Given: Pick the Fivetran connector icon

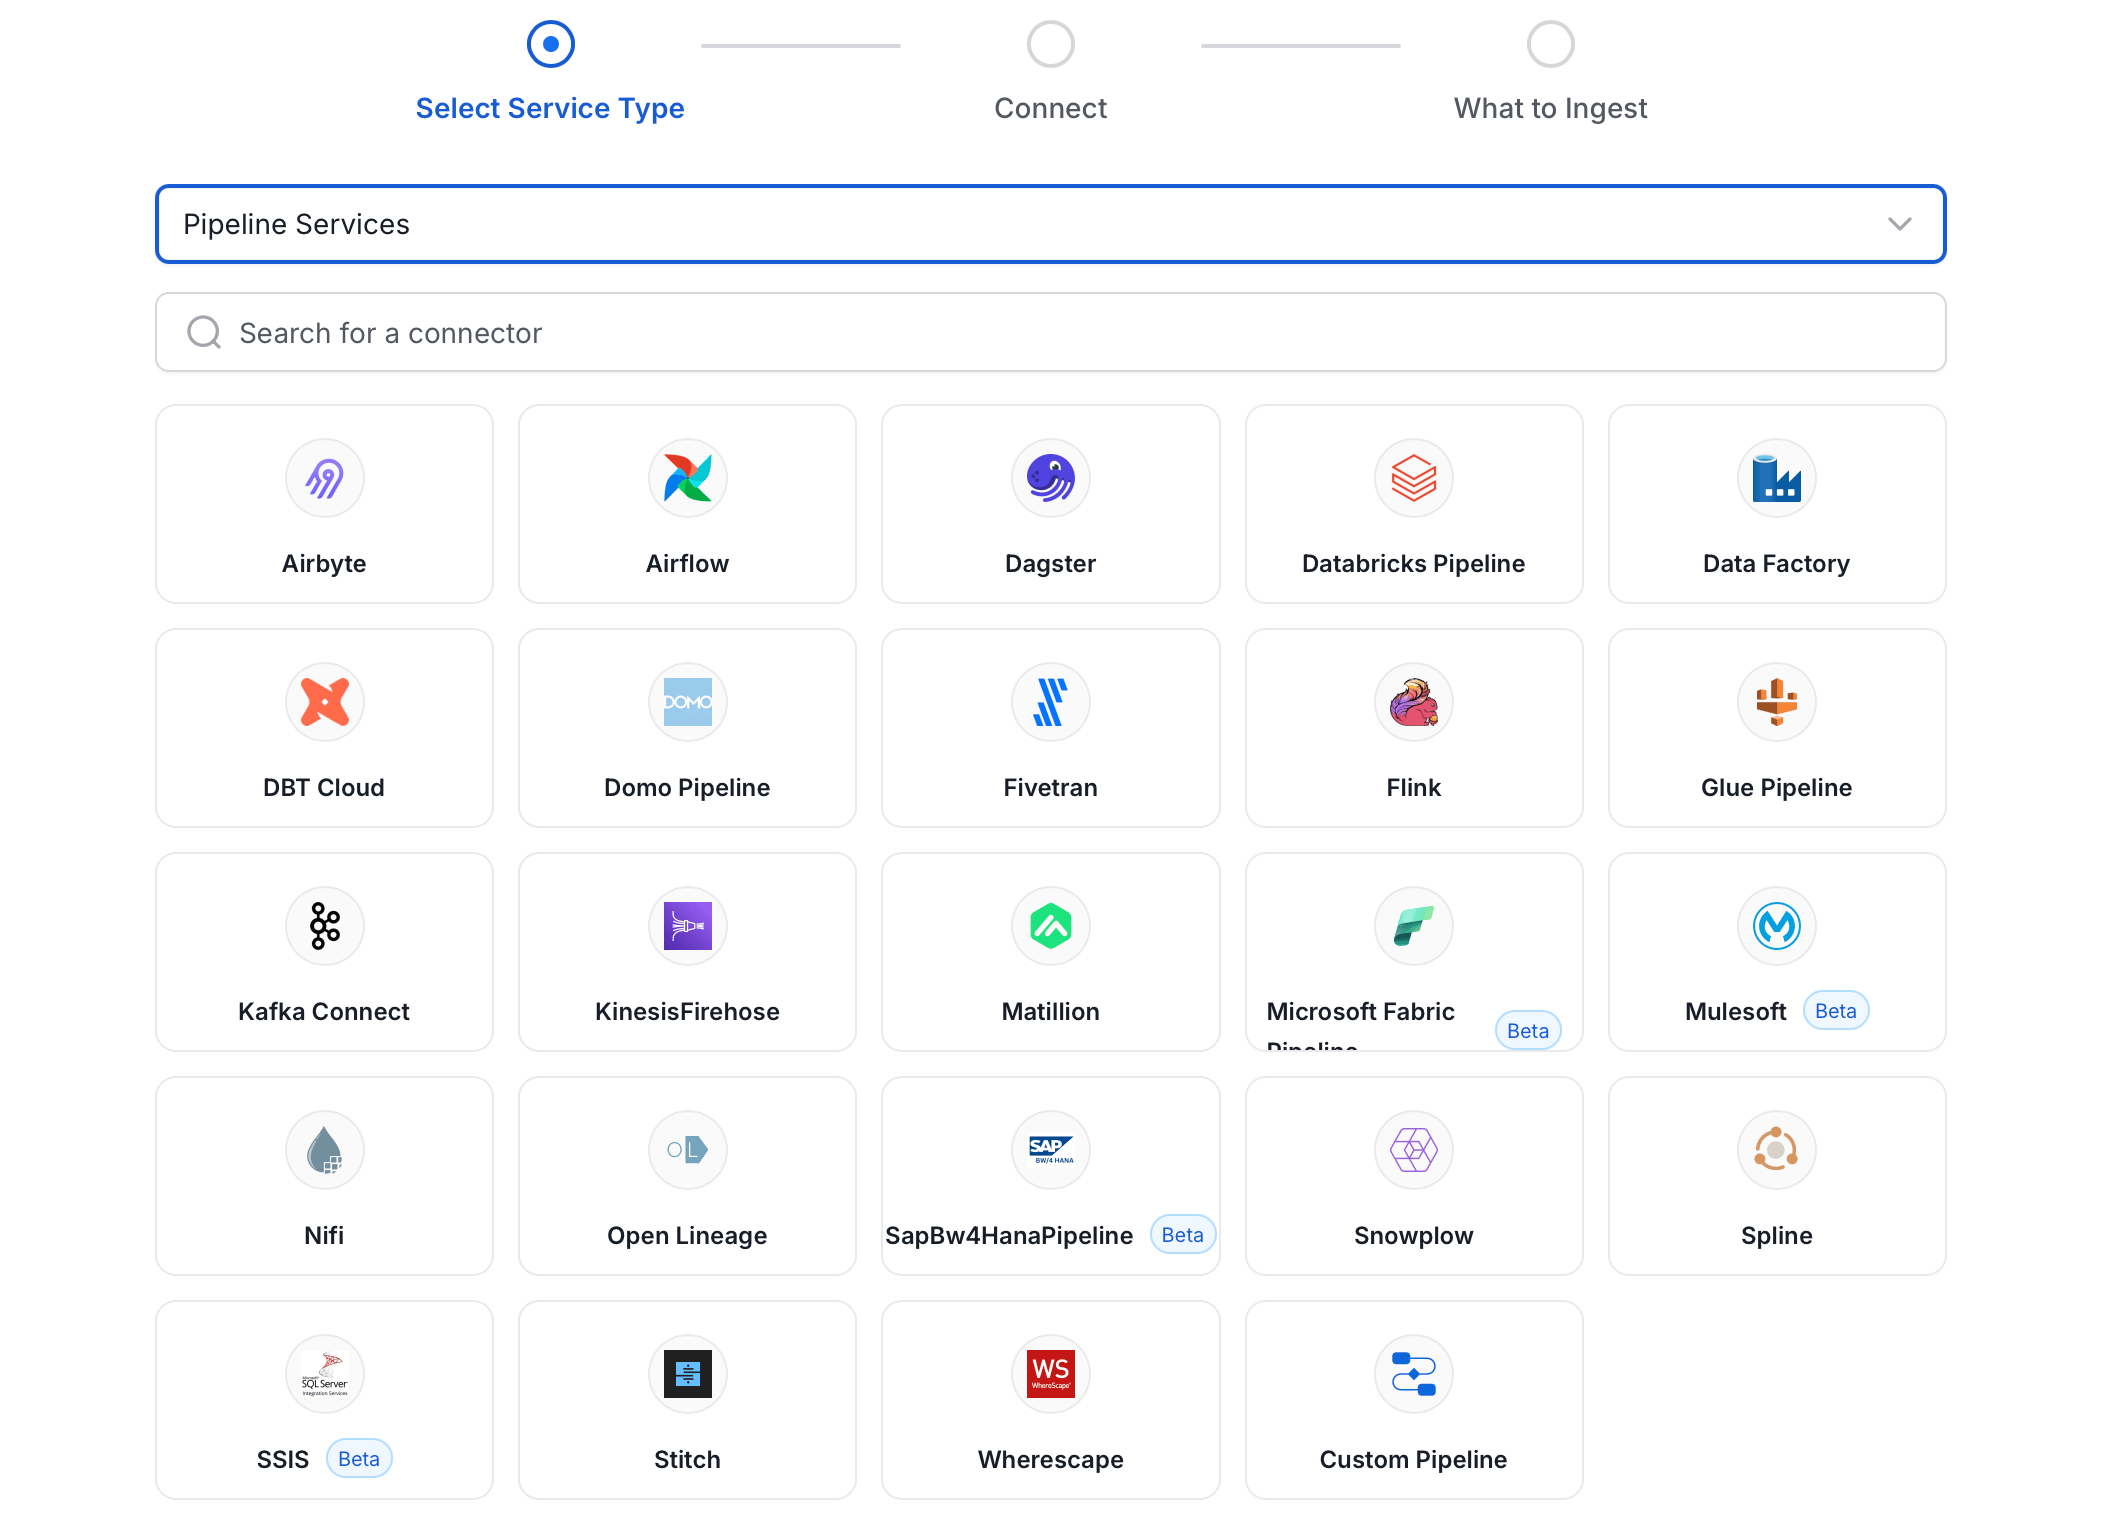Looking at the screenshot, I should (1050, 702).
